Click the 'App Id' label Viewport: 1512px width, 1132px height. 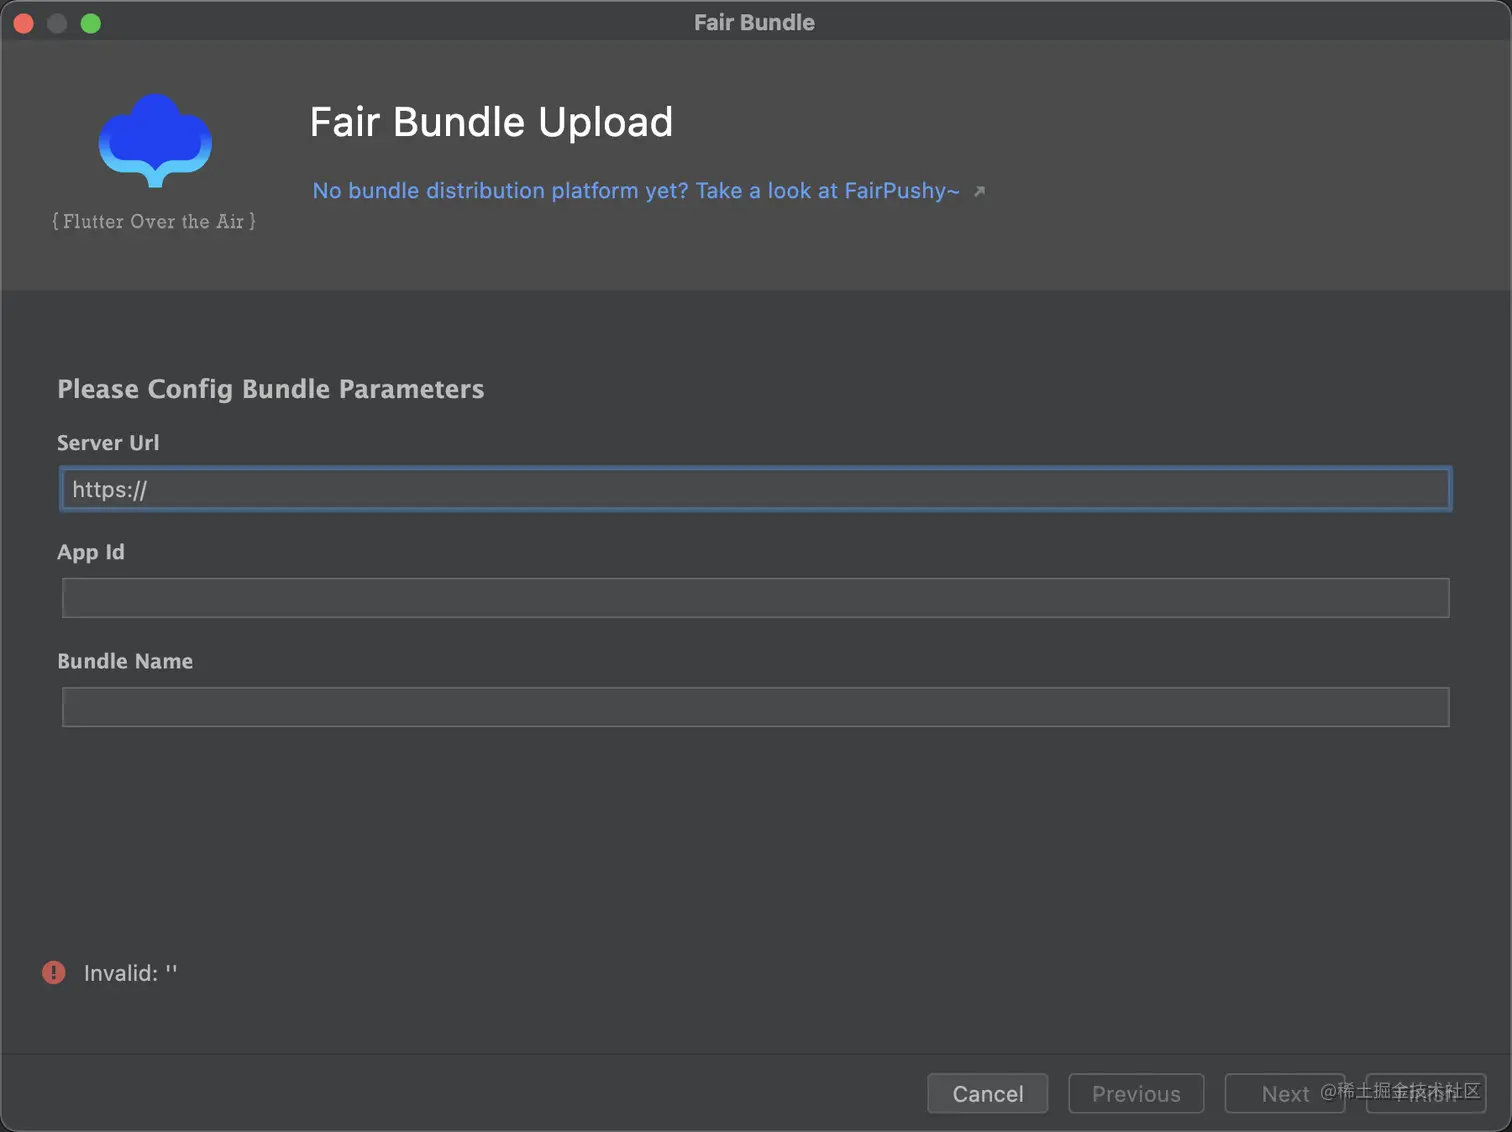click(91, 552)
